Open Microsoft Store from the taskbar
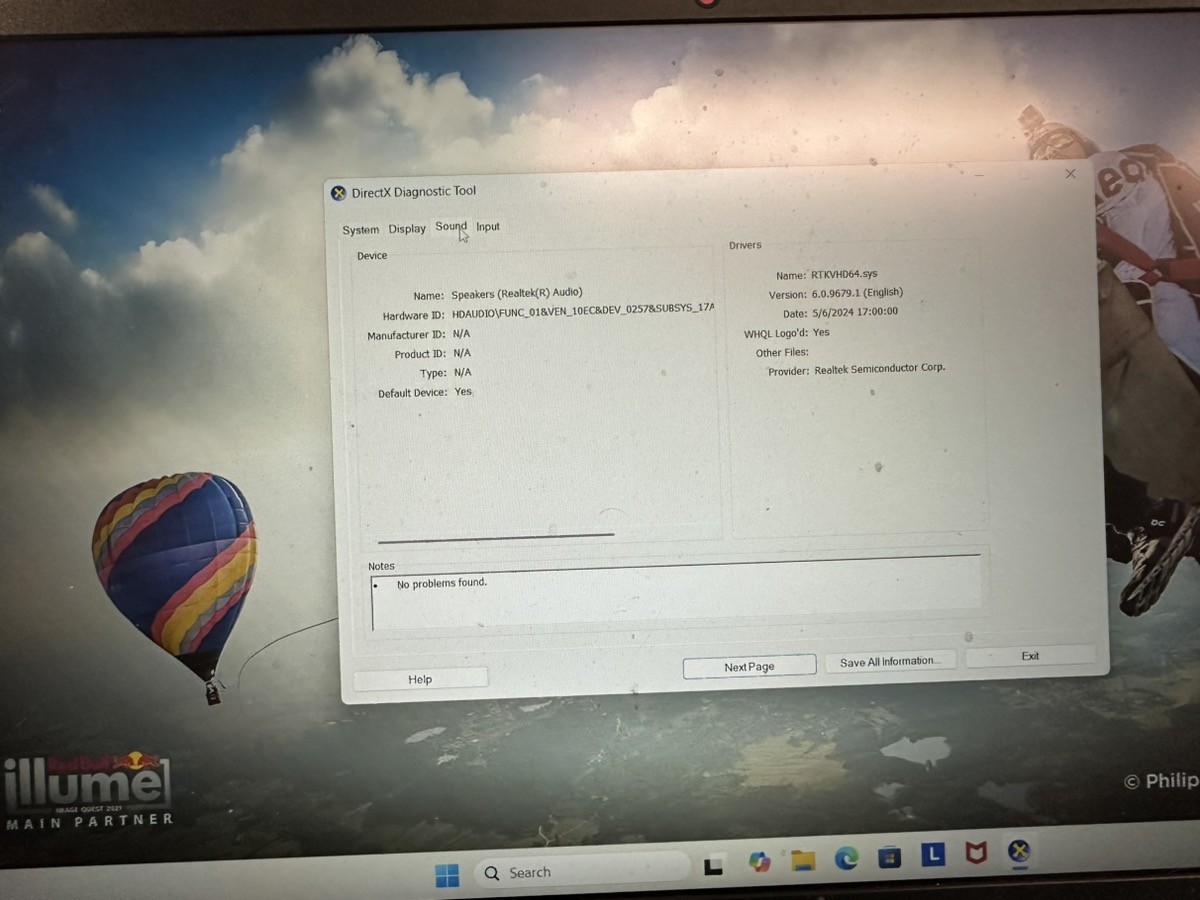 tap(890, 856)
